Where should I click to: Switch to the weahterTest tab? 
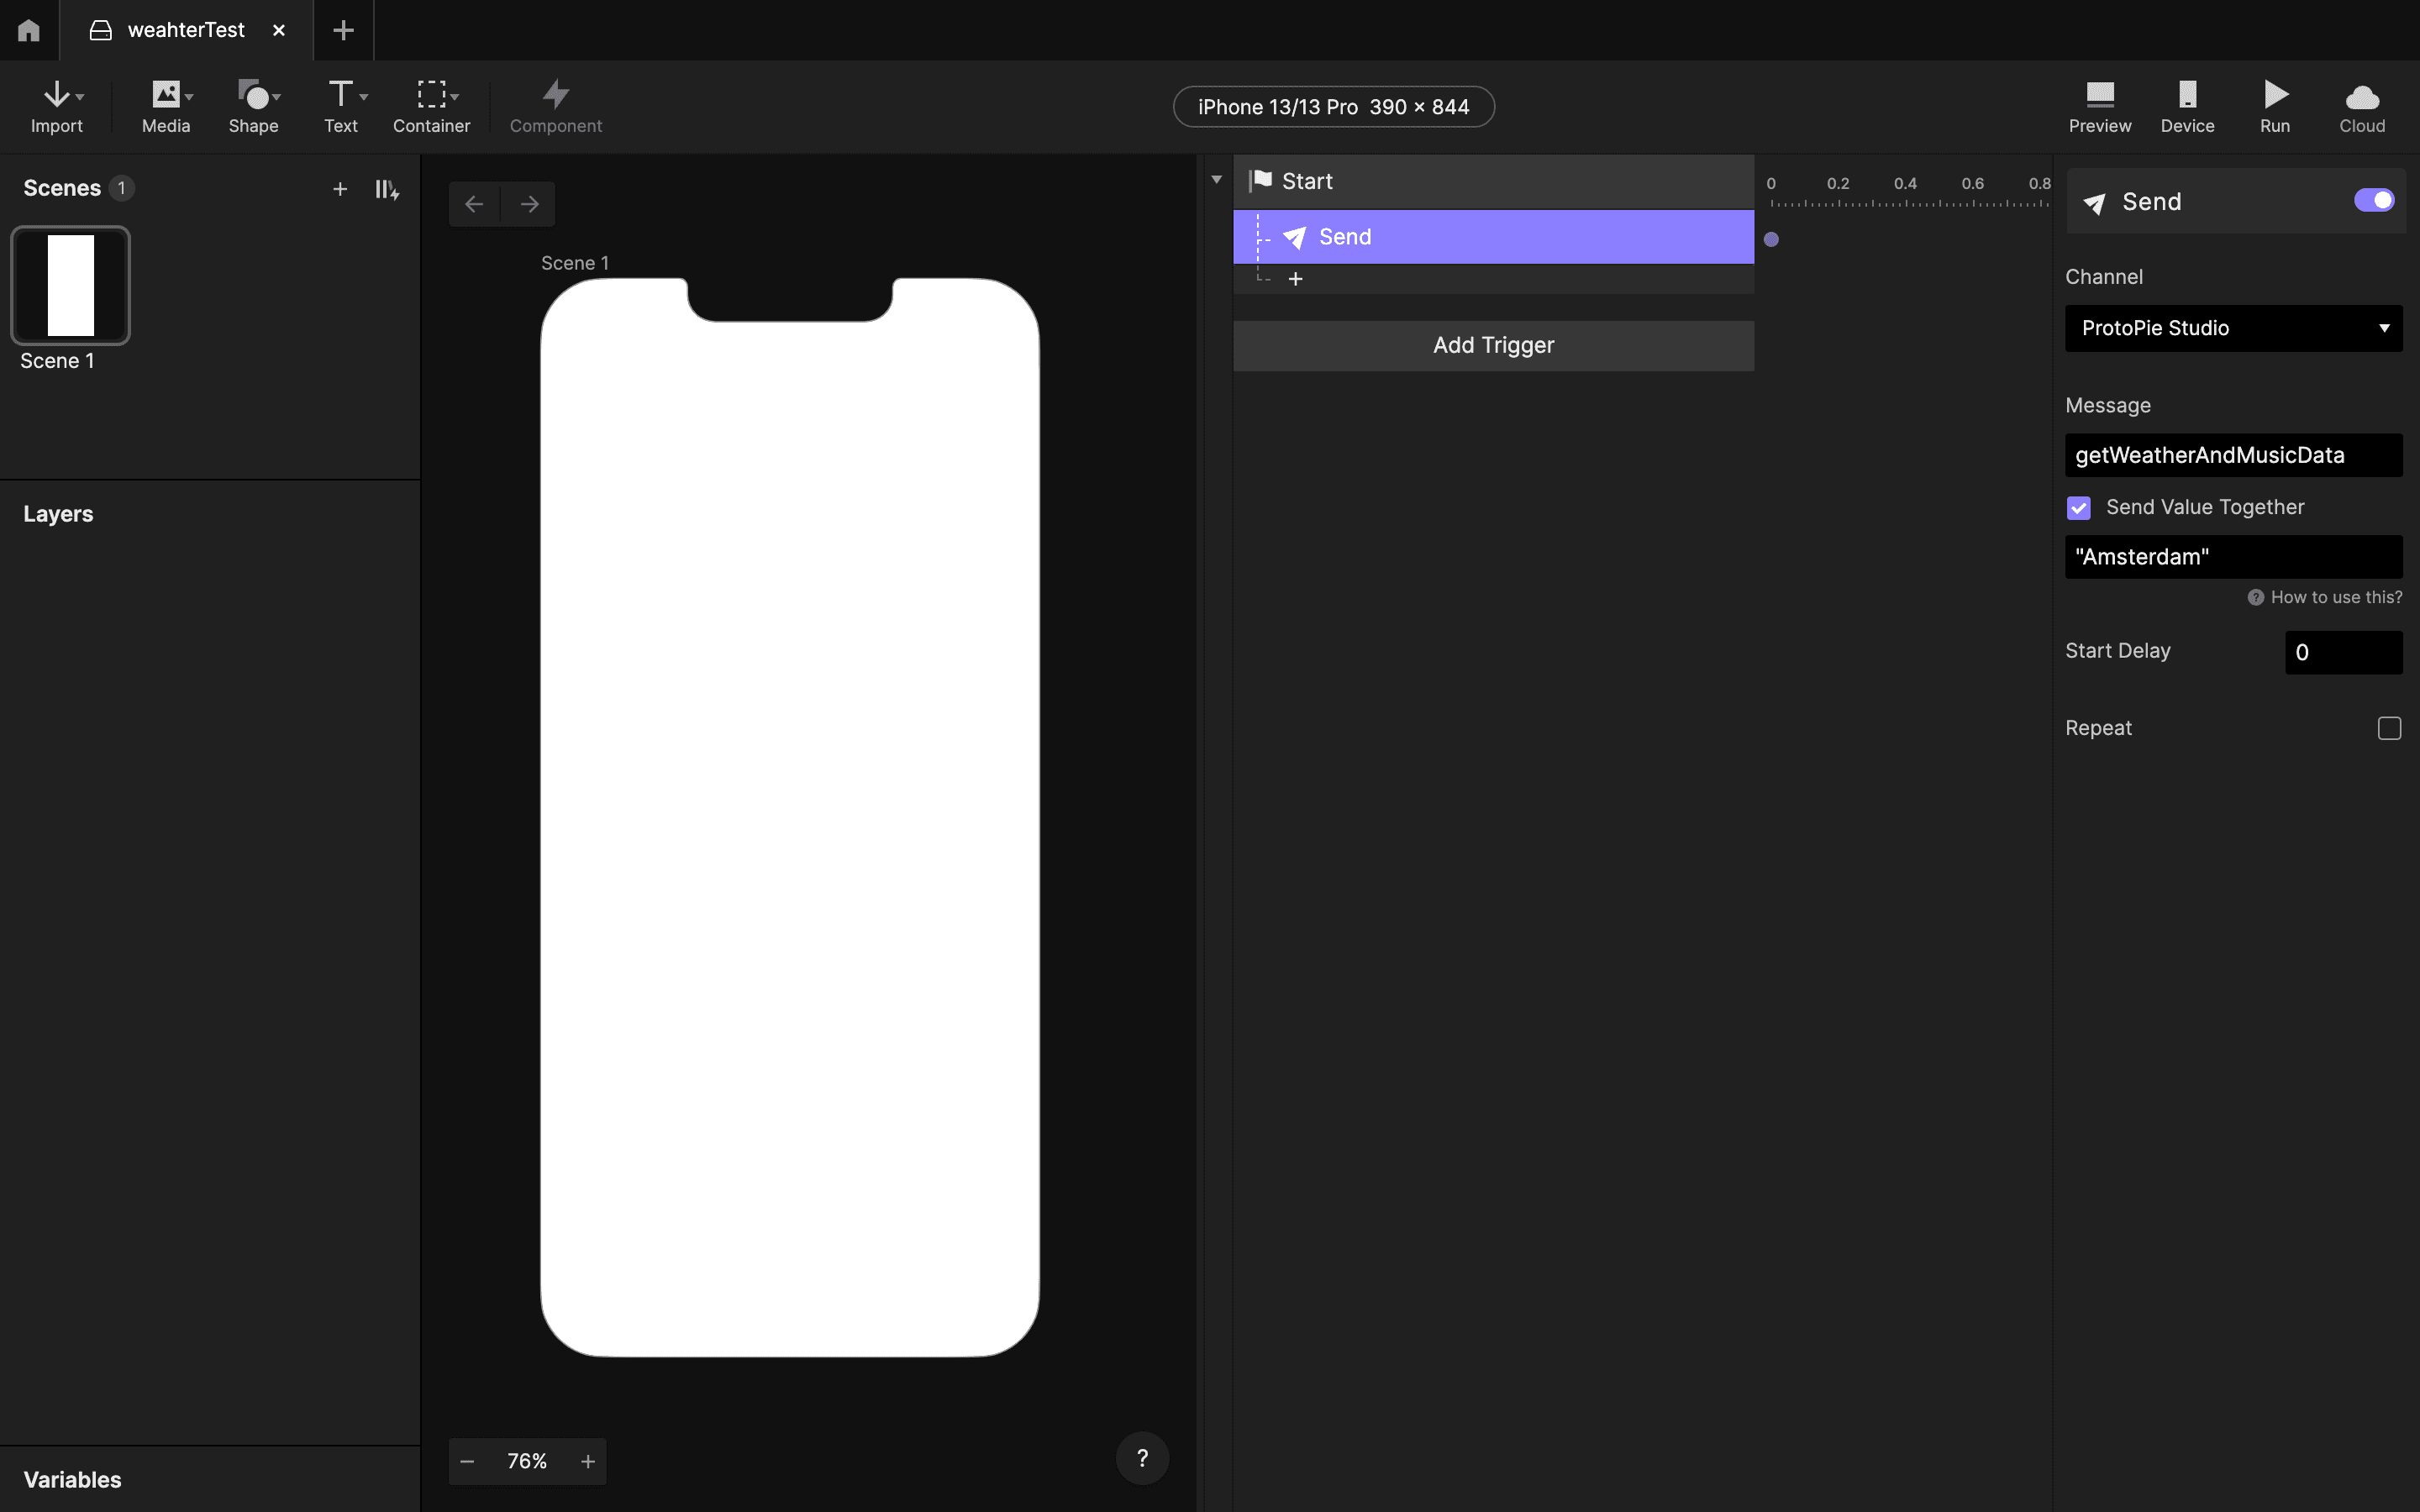coord(186,30)
